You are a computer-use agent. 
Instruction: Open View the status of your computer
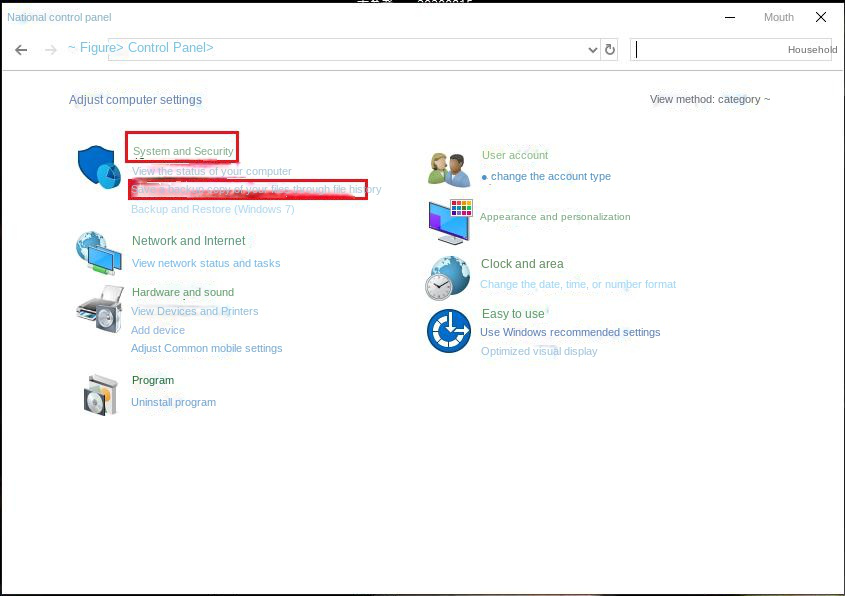pos(211,171)
